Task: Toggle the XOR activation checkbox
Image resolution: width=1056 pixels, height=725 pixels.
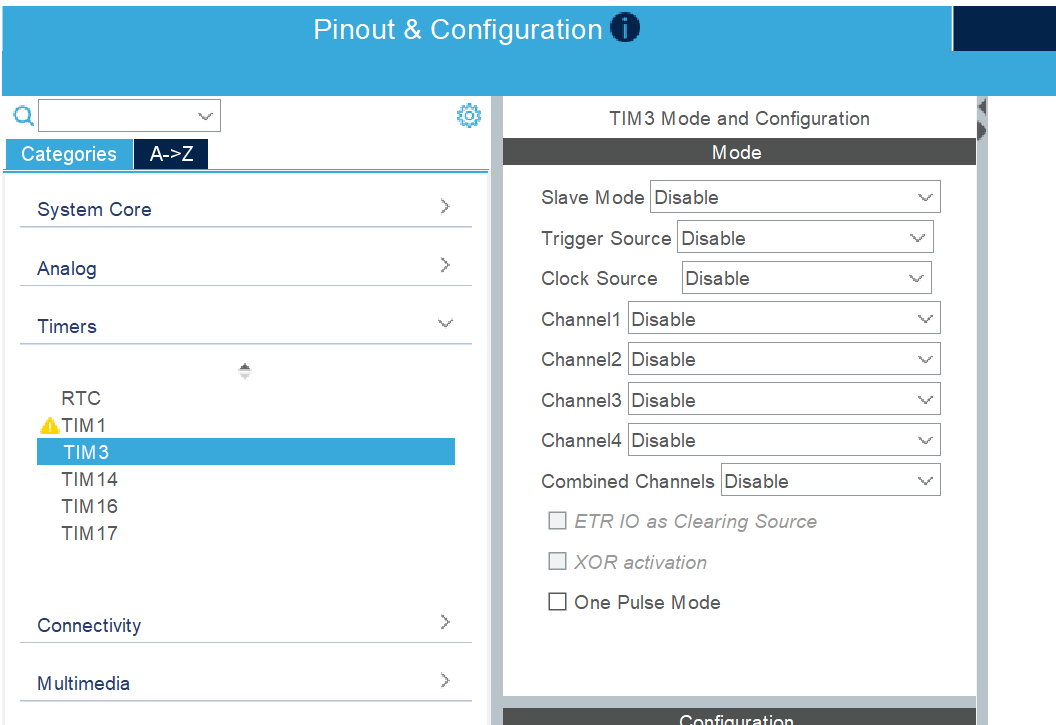Action: point(557,561)
